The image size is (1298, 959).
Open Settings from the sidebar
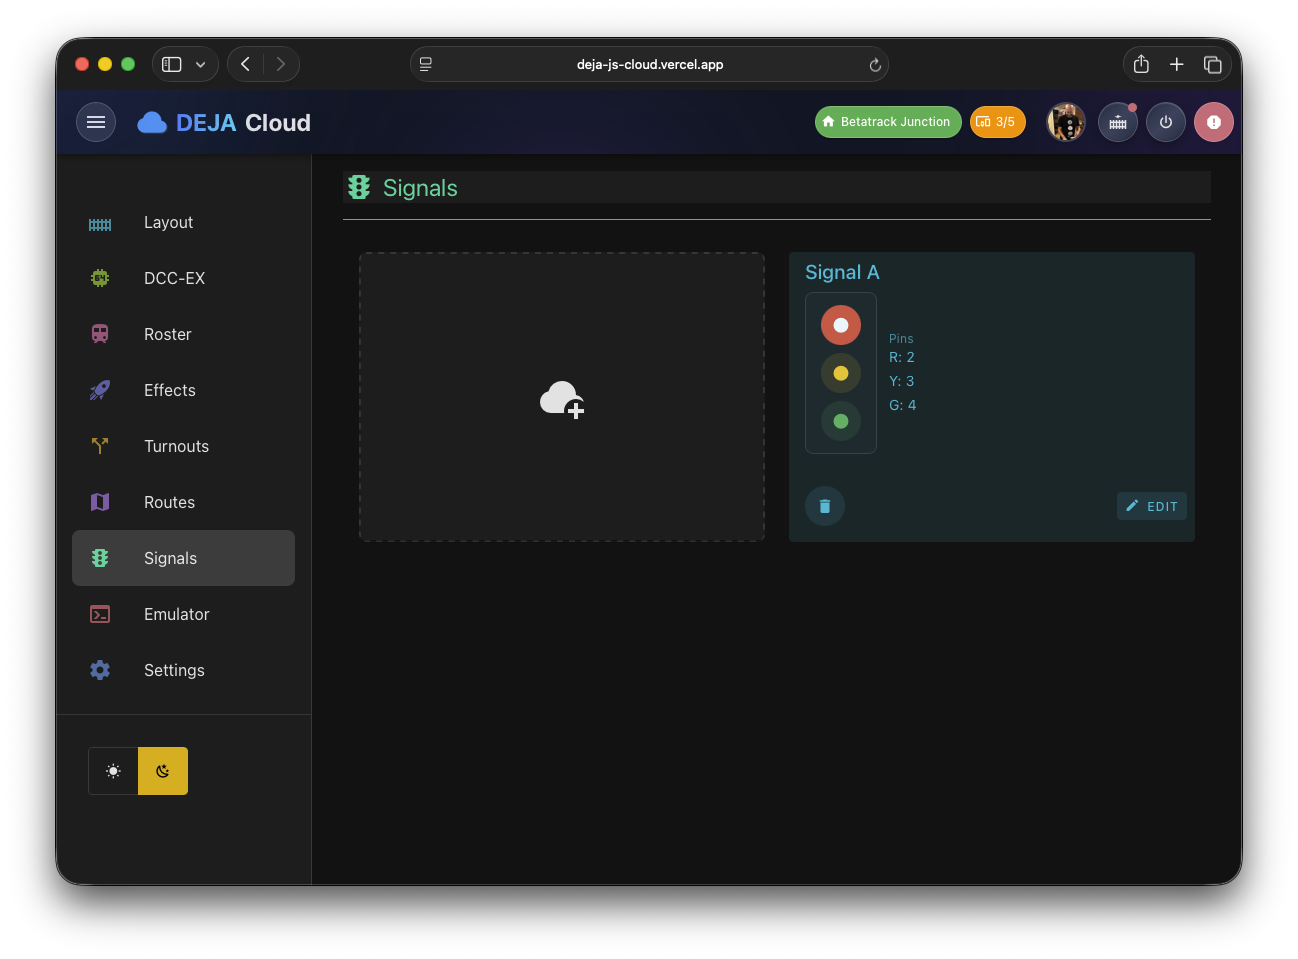coord(174,670)
